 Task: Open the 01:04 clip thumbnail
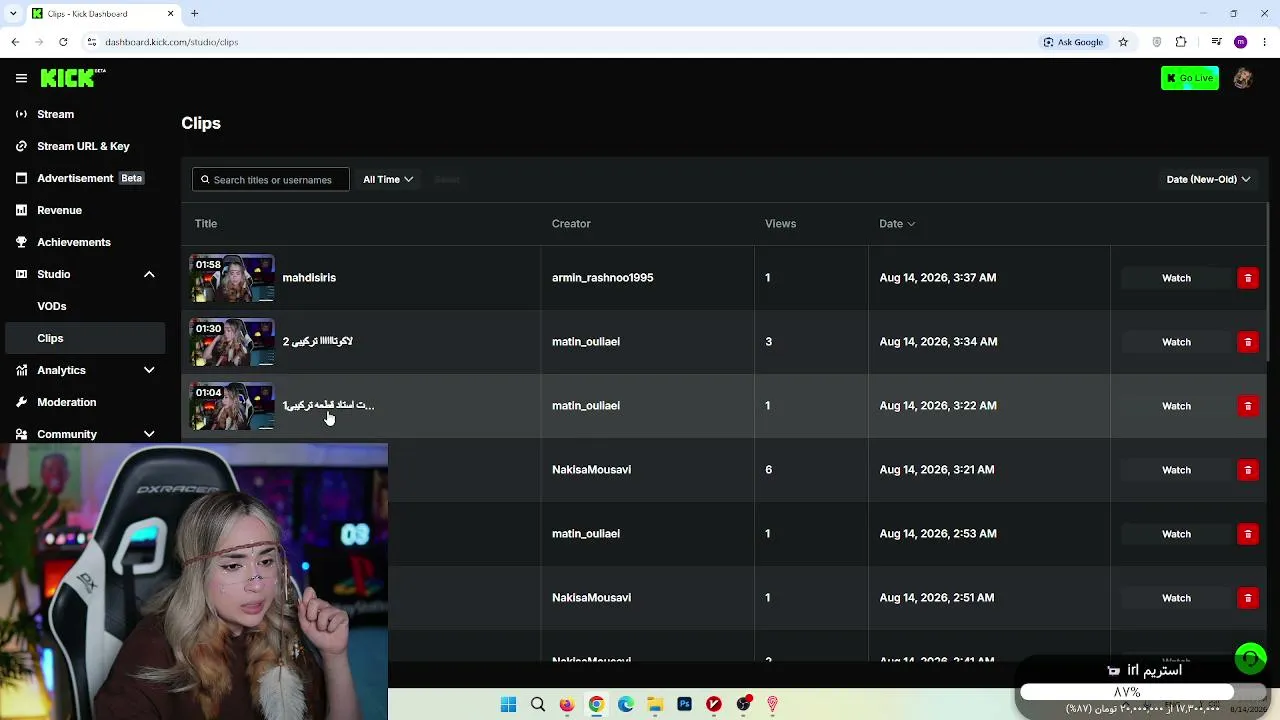pyautogui.click(x=232, y=406)
